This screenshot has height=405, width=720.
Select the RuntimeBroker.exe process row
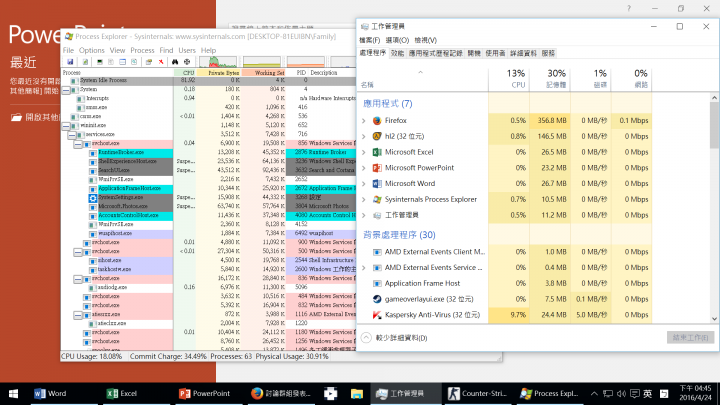[208, 152]
